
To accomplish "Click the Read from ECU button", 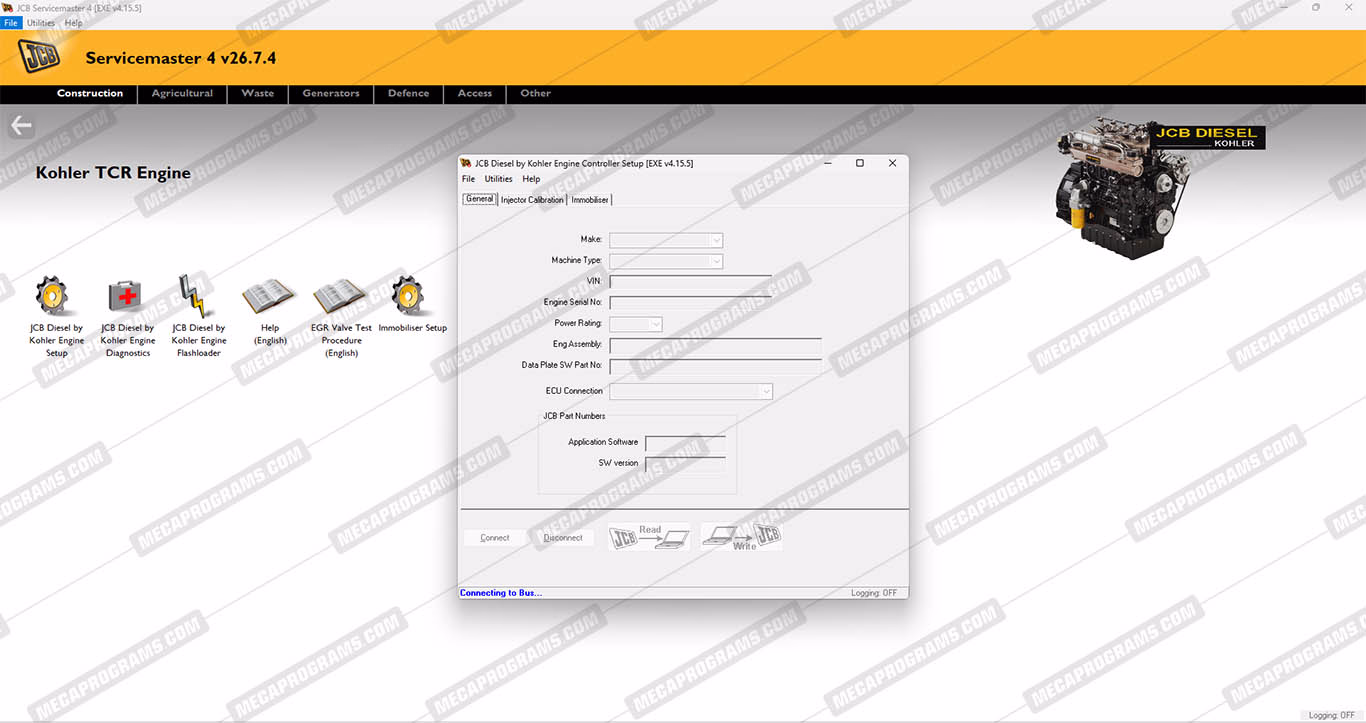I will point(649,537).
